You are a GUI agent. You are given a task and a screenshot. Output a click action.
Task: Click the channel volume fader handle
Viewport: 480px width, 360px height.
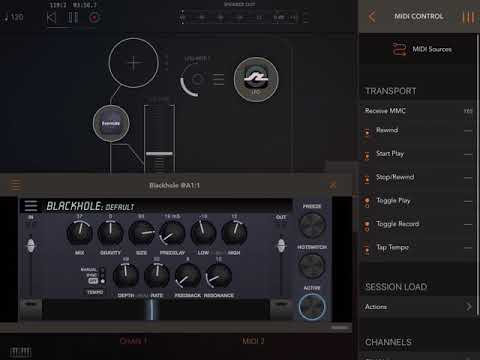pyautogui.click(x=159, y=154)
